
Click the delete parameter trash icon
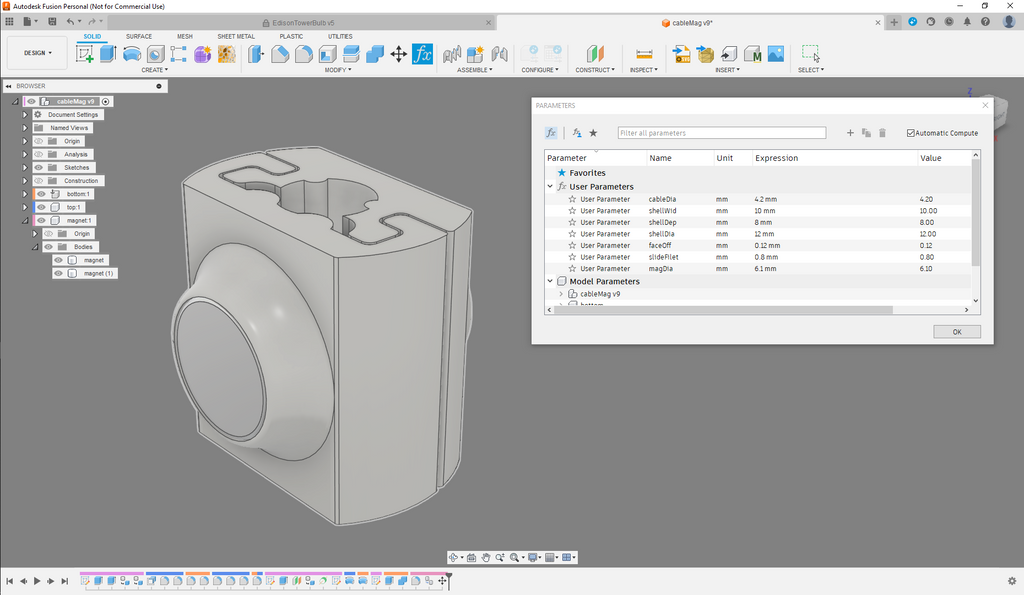tap(882, 133)
